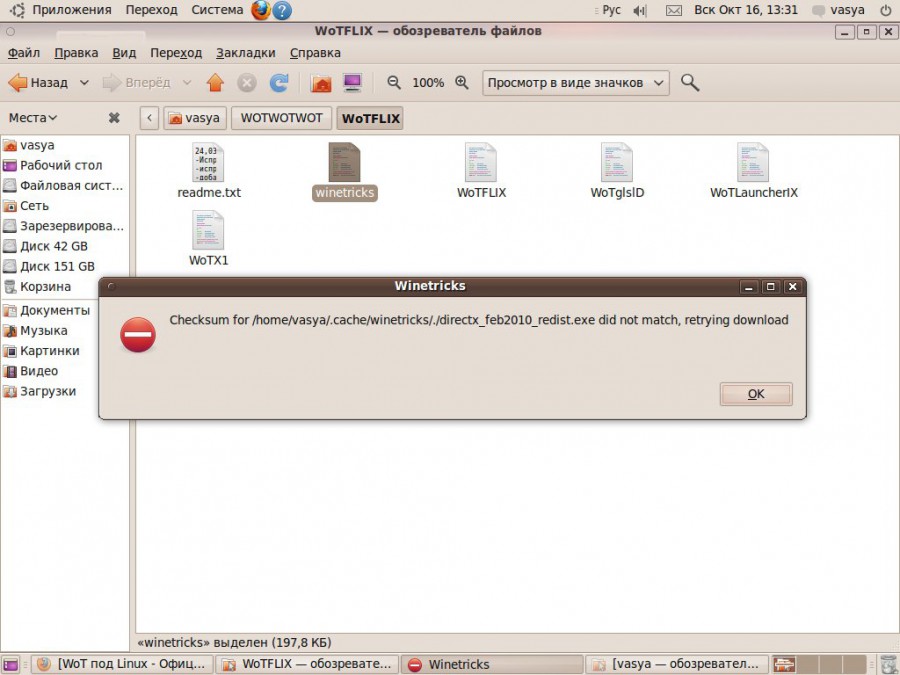Image resolution: width=900 pixels, height=675 pixels.
Task: Open Загрузки in the sidebar
Action: [47, 391]
